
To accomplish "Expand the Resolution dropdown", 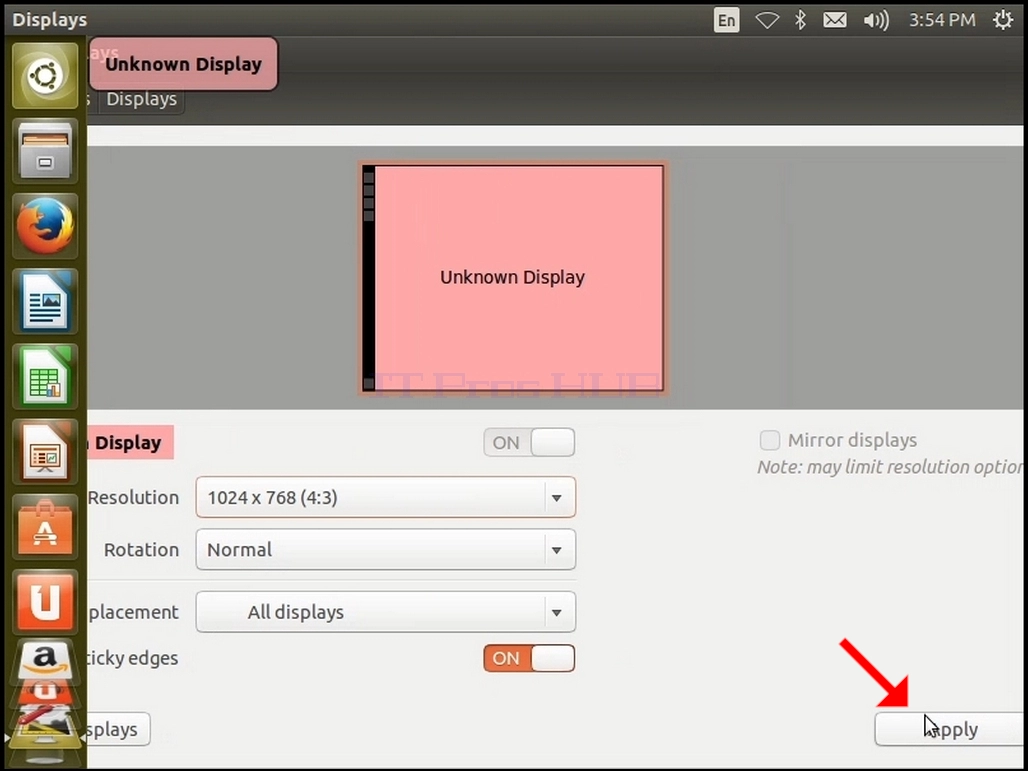I will point(386,498).
